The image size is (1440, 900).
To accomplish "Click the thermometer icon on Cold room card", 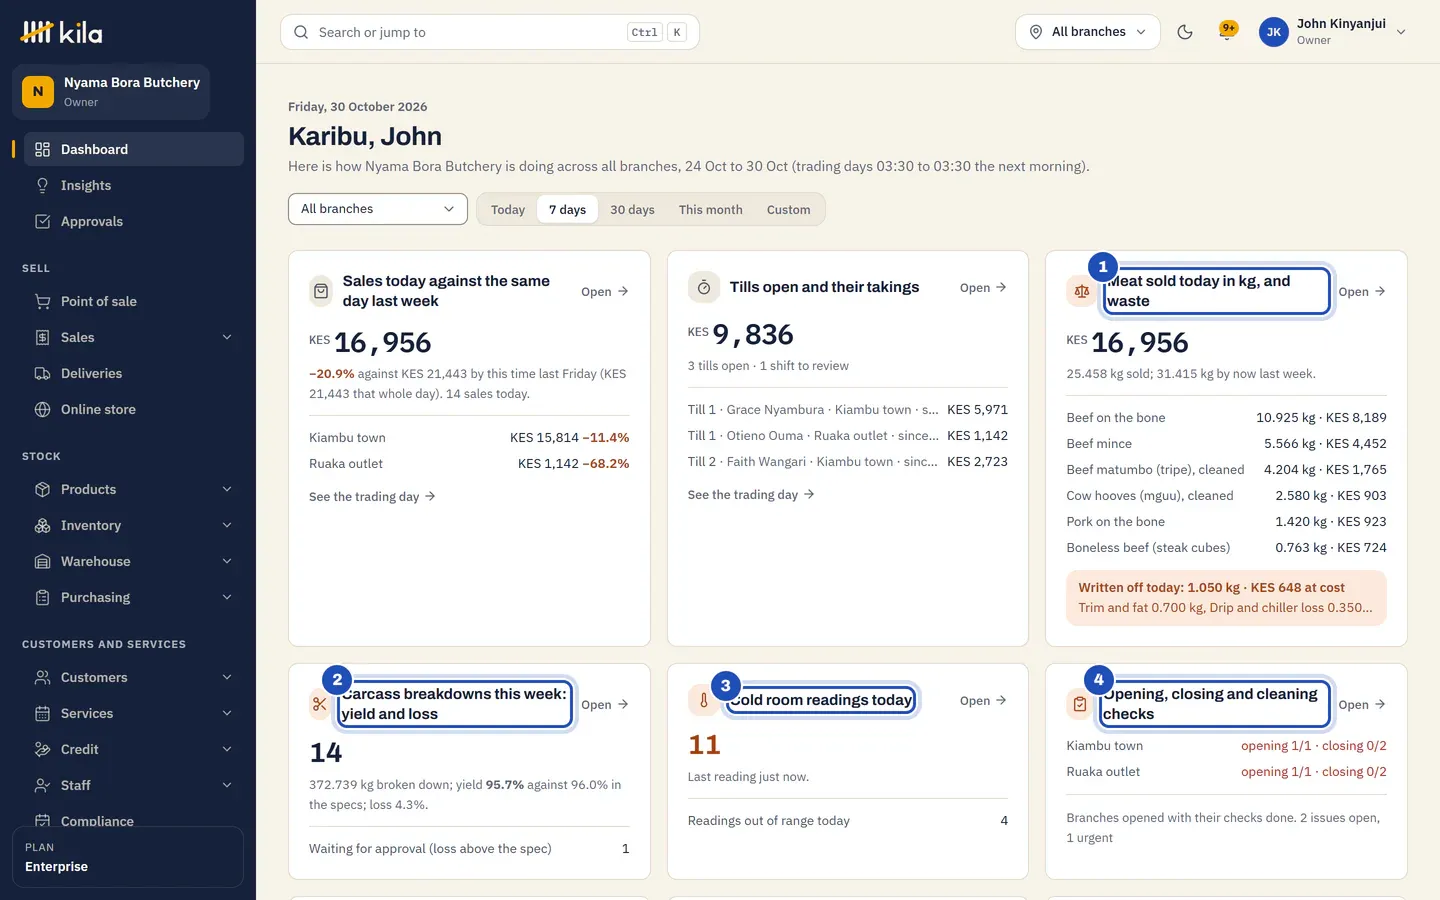I will coord(703,700).
